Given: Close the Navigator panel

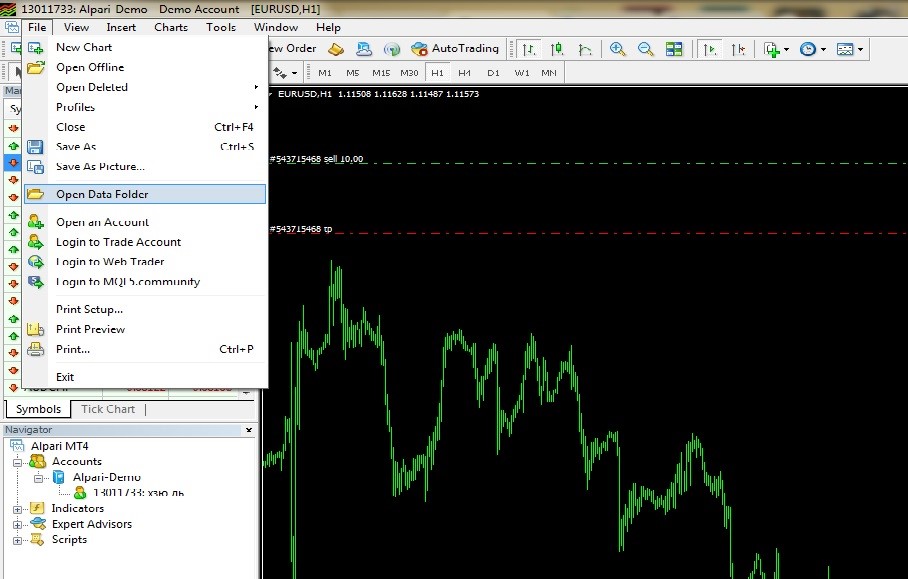Looking at the screenshot, I should [x=248, y=430].
